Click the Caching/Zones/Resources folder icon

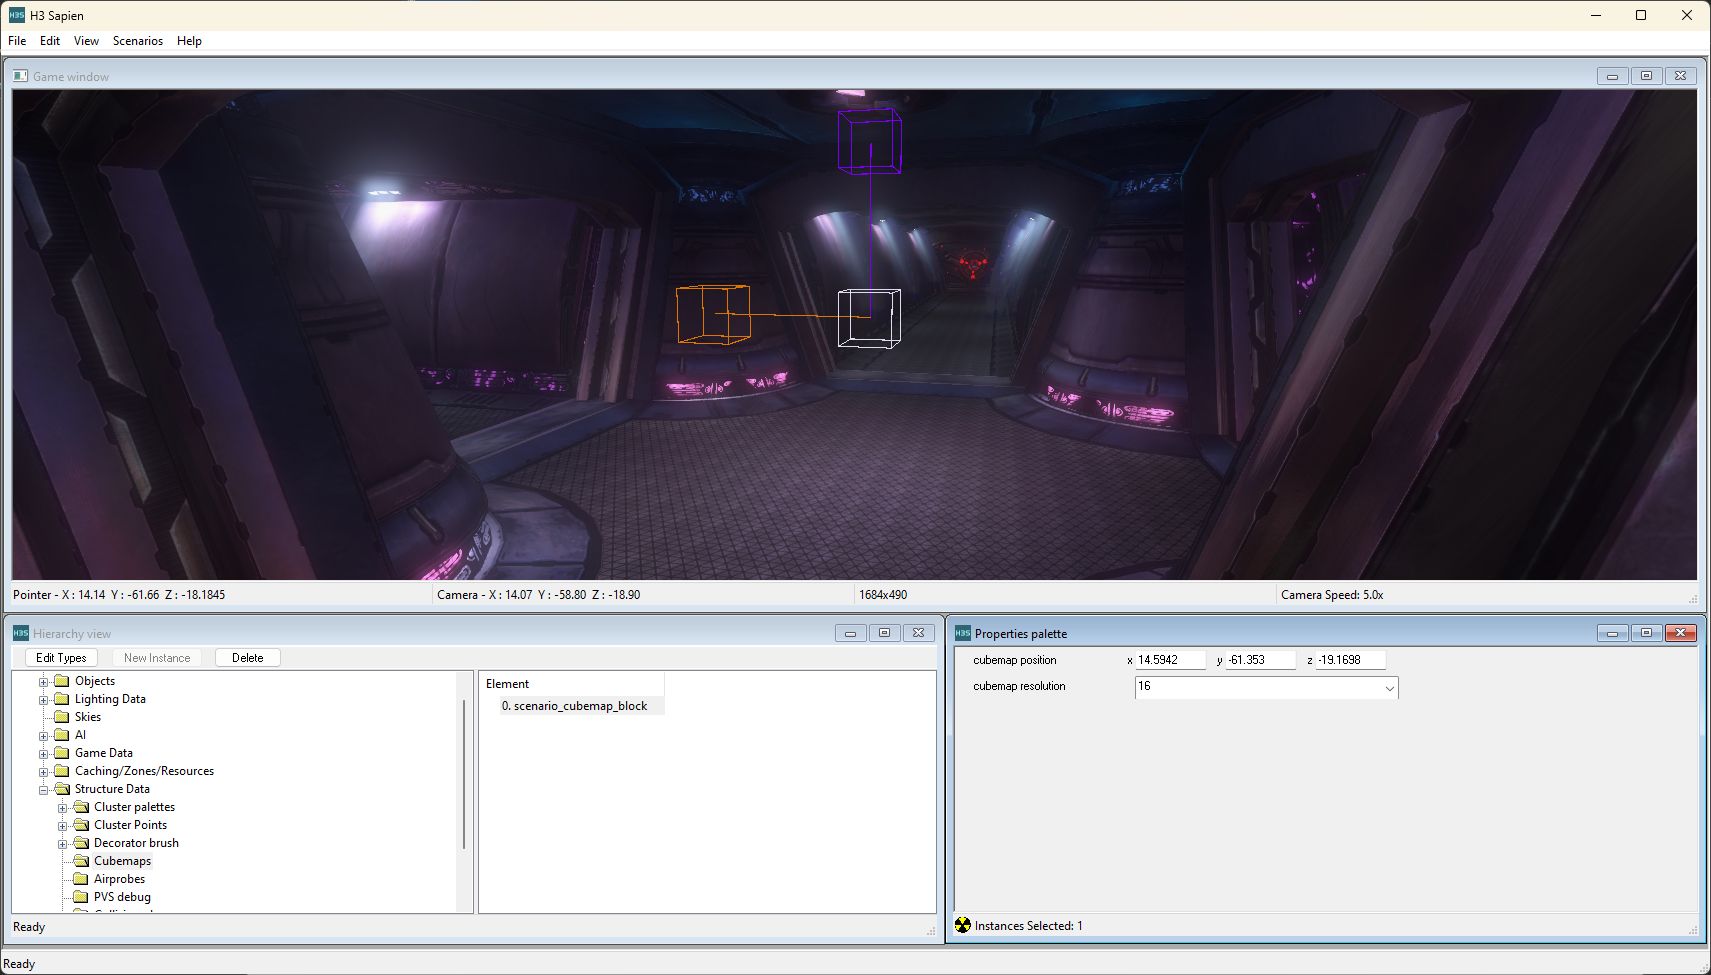click(x=61, y=771)
